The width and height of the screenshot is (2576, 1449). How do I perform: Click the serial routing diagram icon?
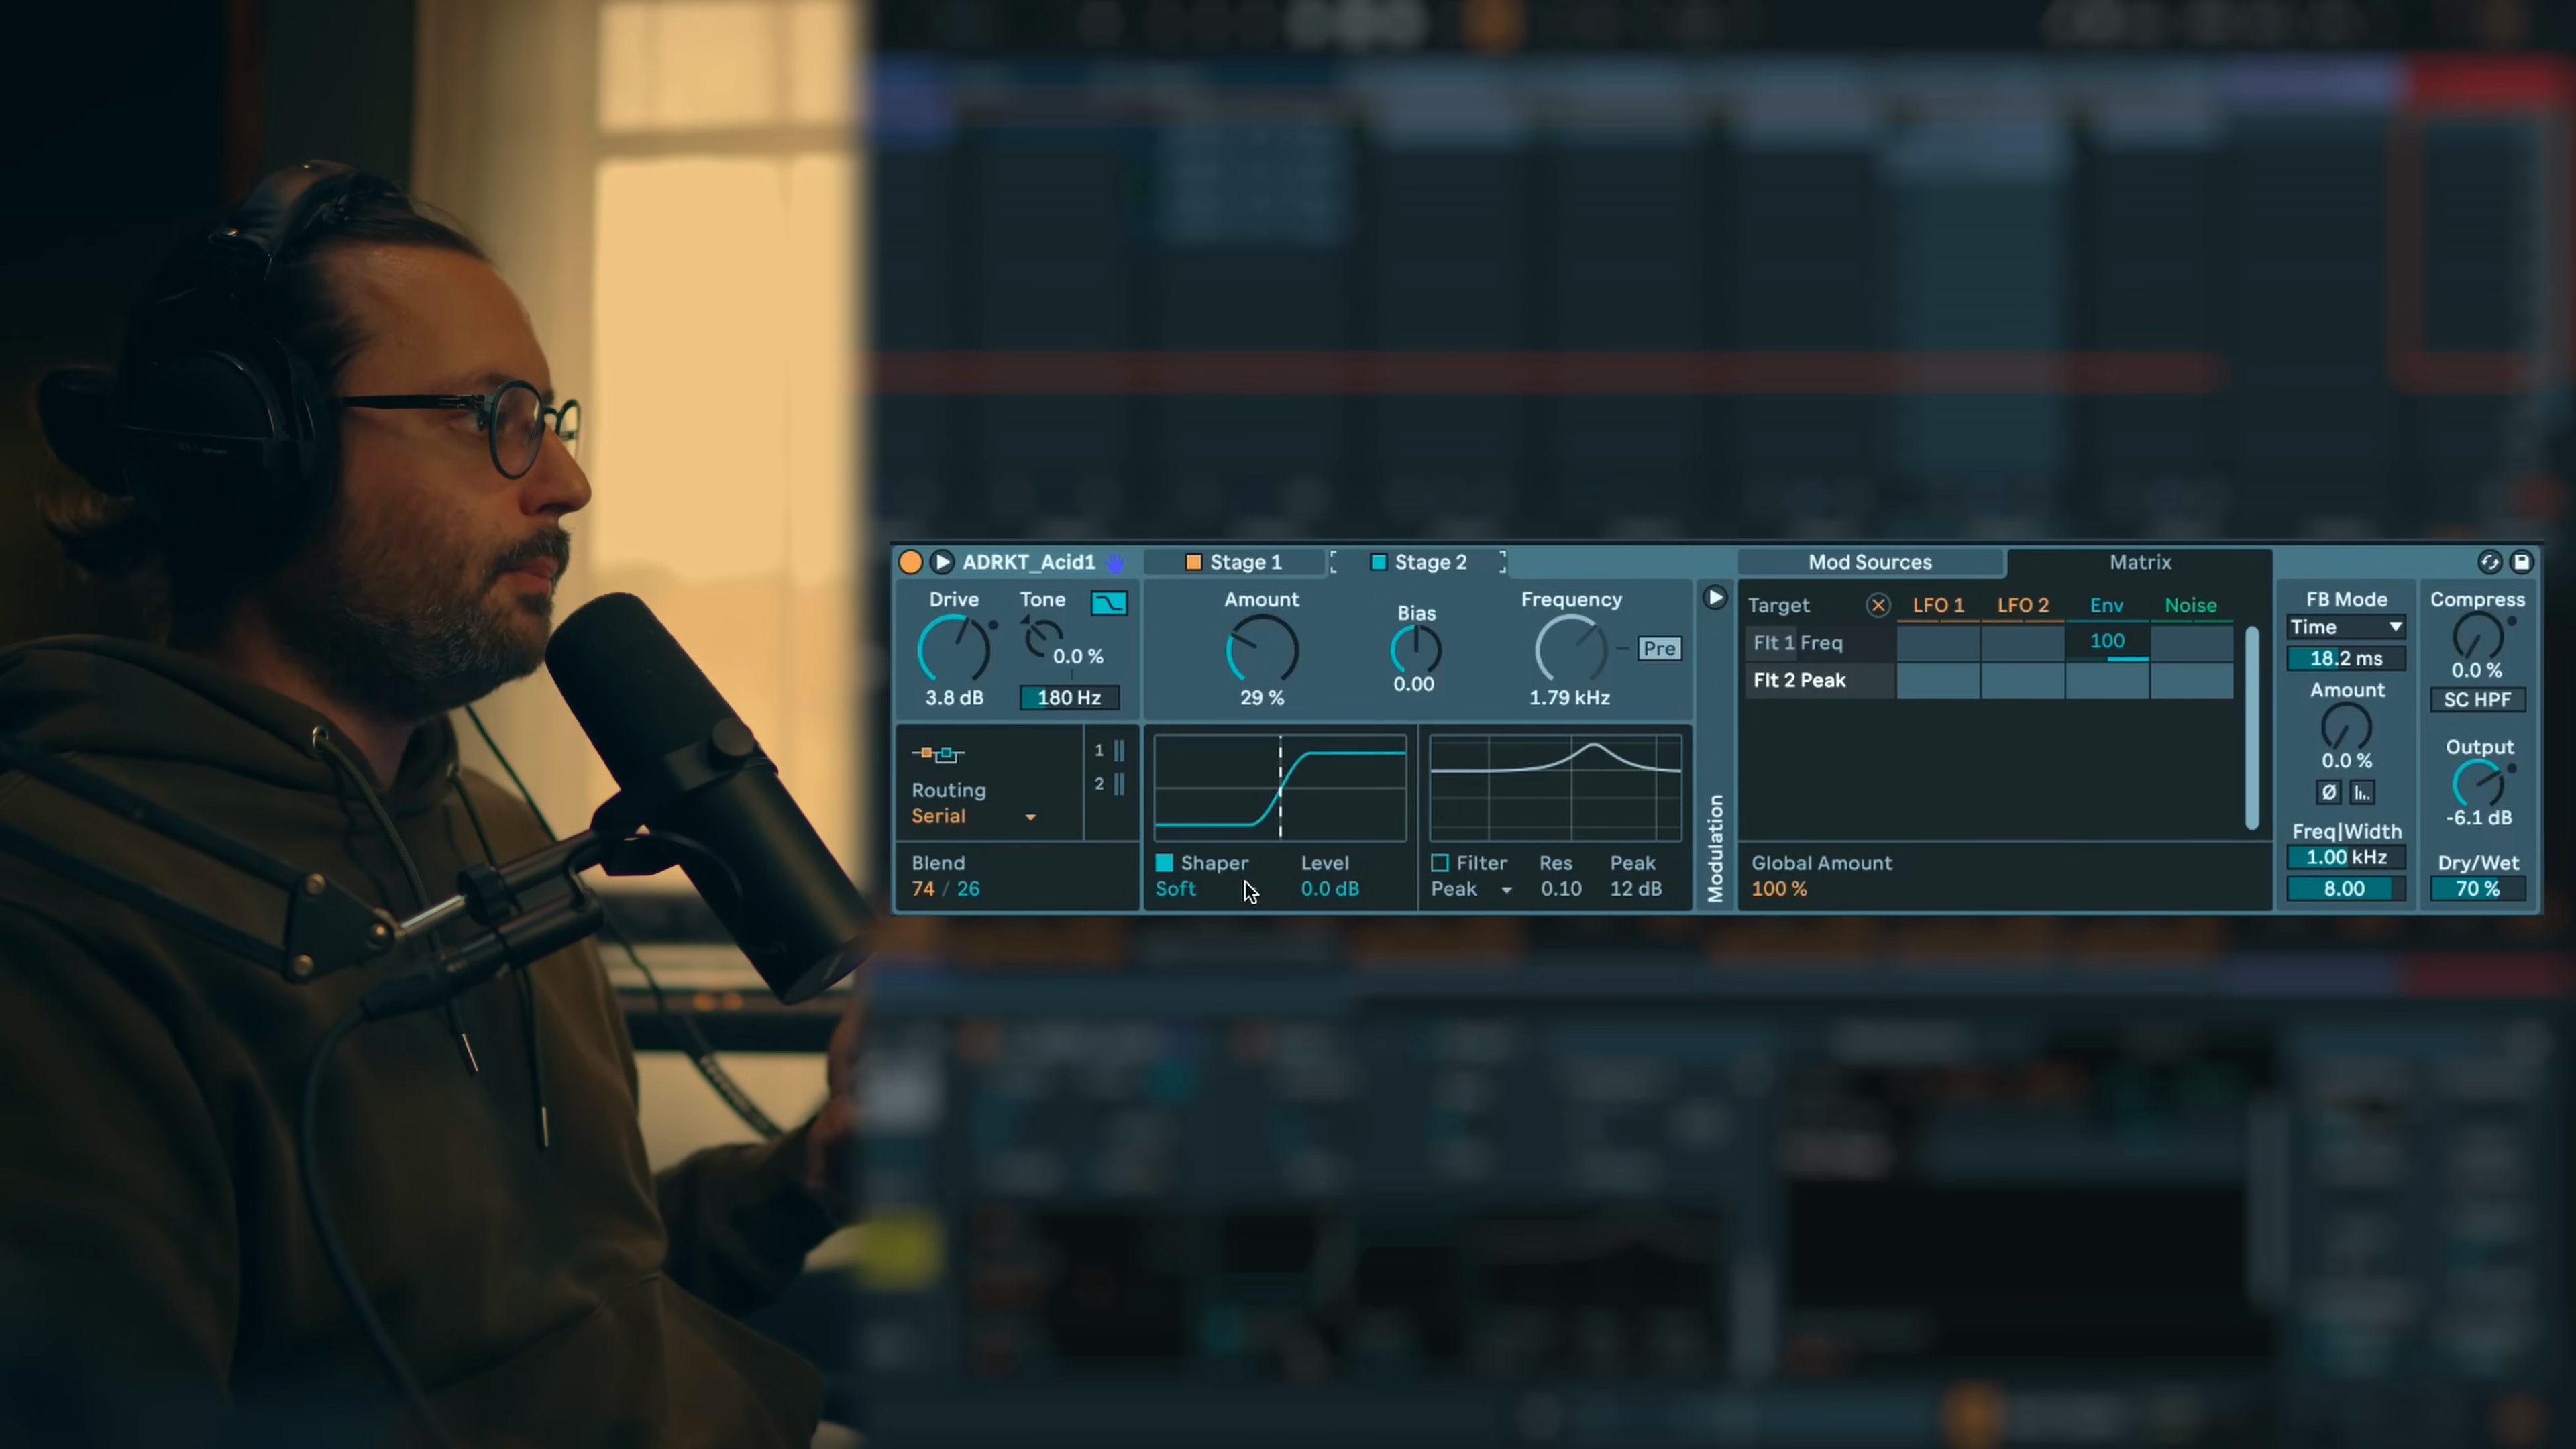pyautogui.click(x=938, y=754)
